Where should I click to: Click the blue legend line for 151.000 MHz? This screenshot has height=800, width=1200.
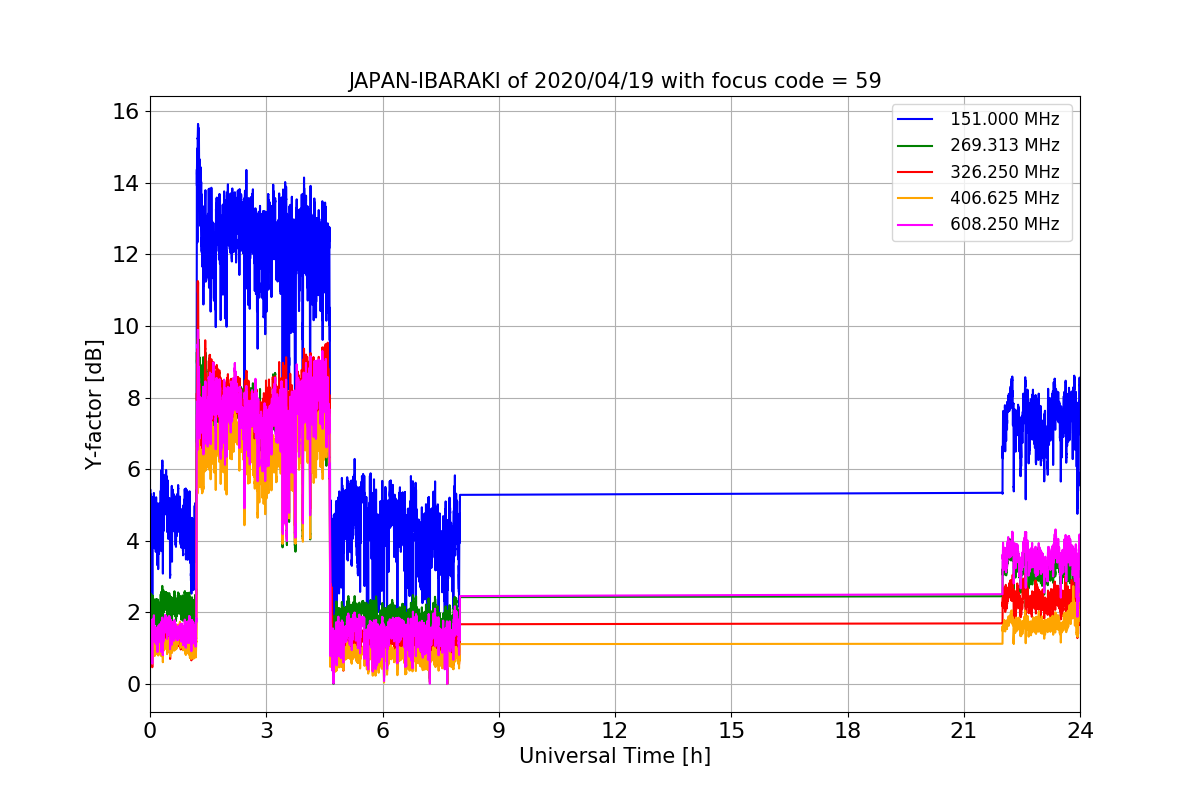tap(916, 119)
